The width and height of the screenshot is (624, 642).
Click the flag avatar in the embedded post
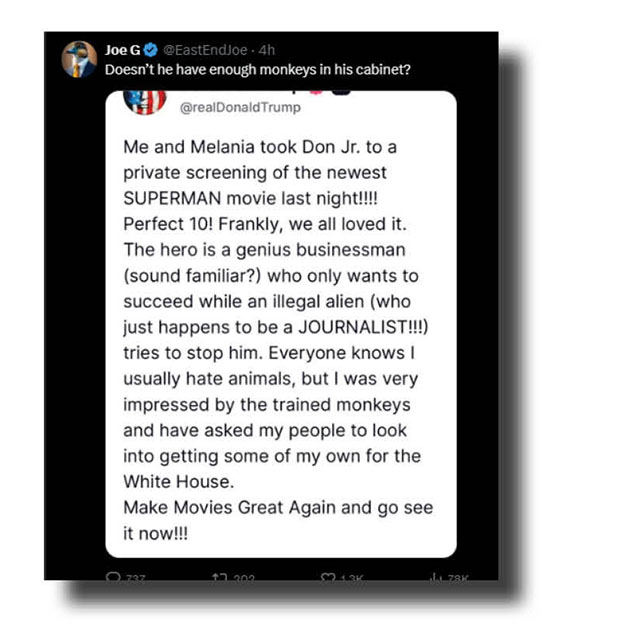tap(145, 100)
